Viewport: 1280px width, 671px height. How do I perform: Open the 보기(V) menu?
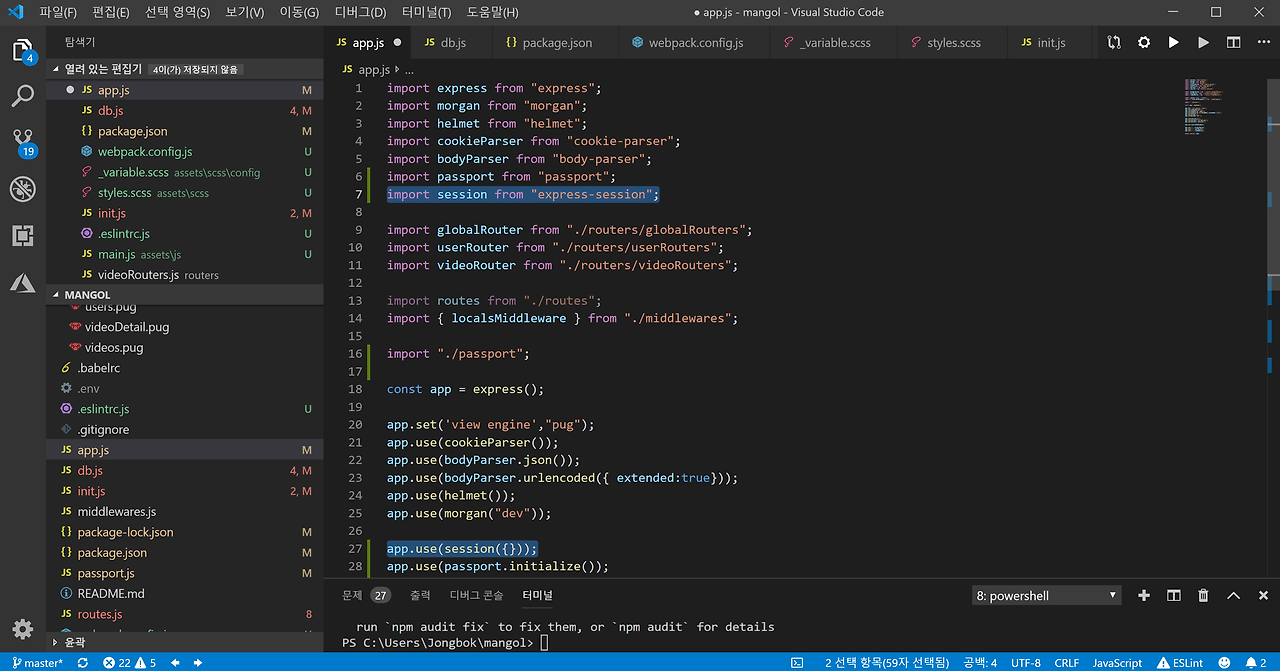click(x=245, y=12)
